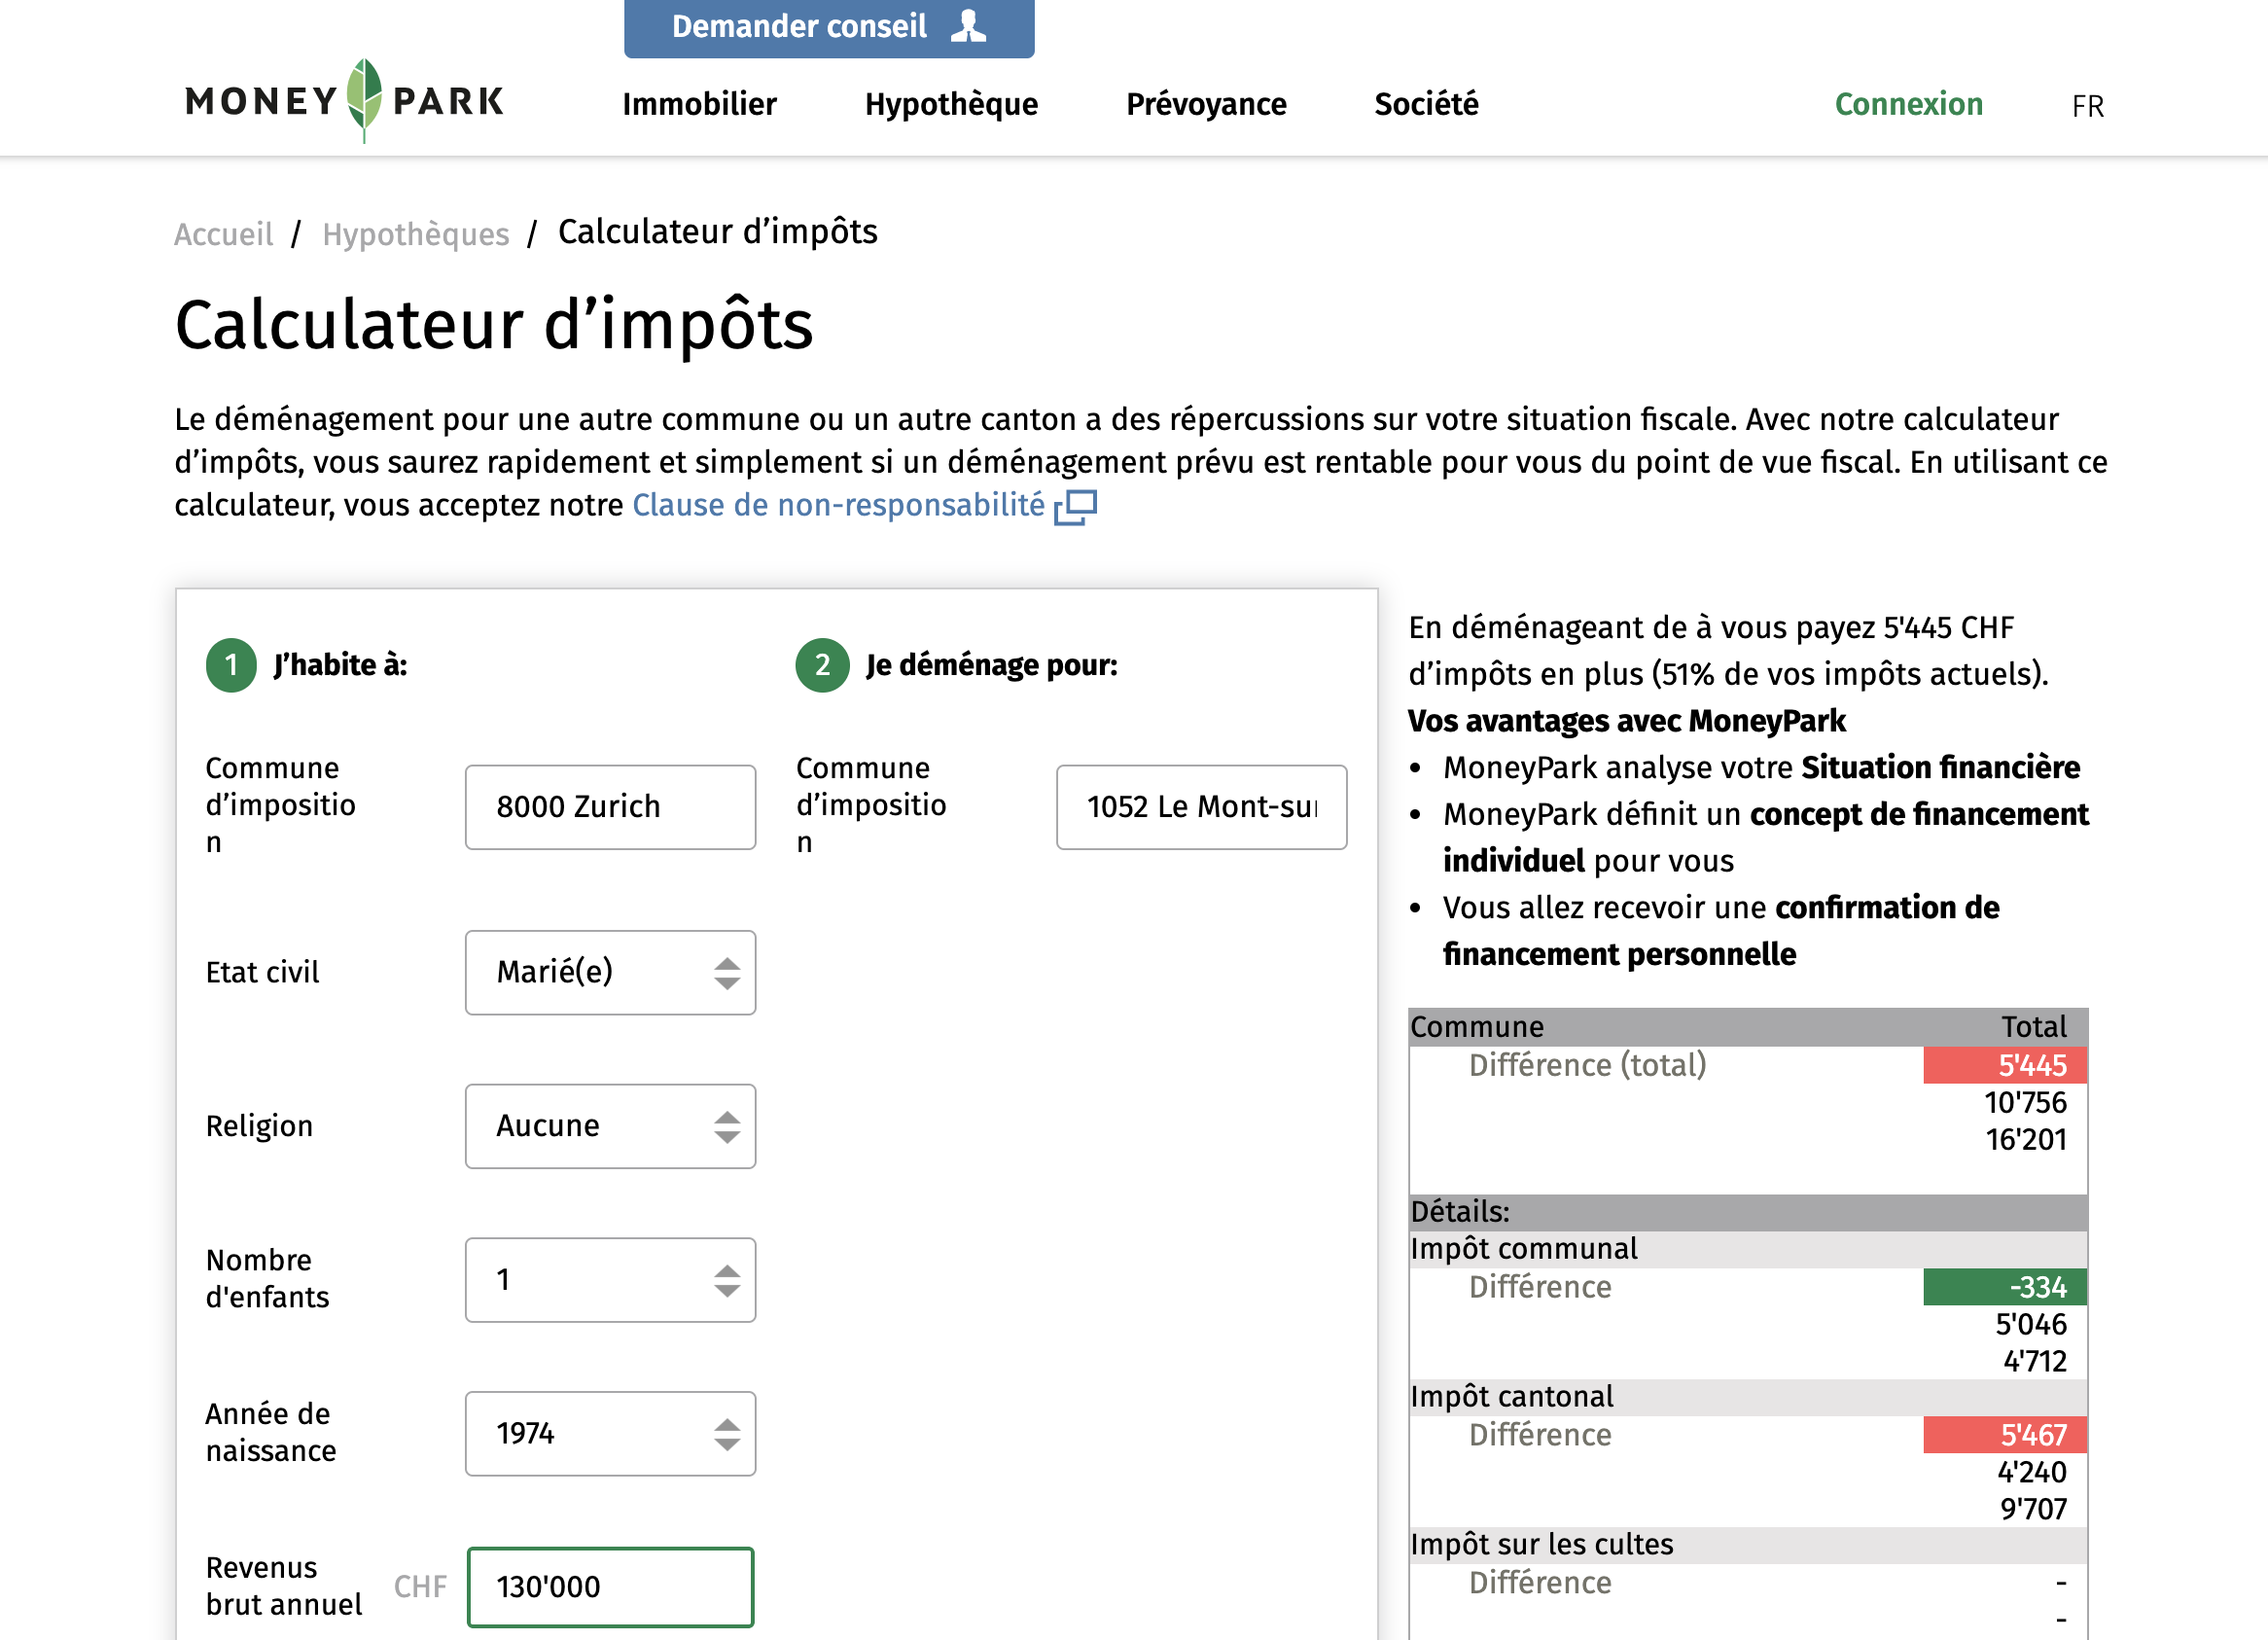This screenshot has height=1640, width=2268.
Task: Click the Demander conseil button
Action: (x=828, y=27)
